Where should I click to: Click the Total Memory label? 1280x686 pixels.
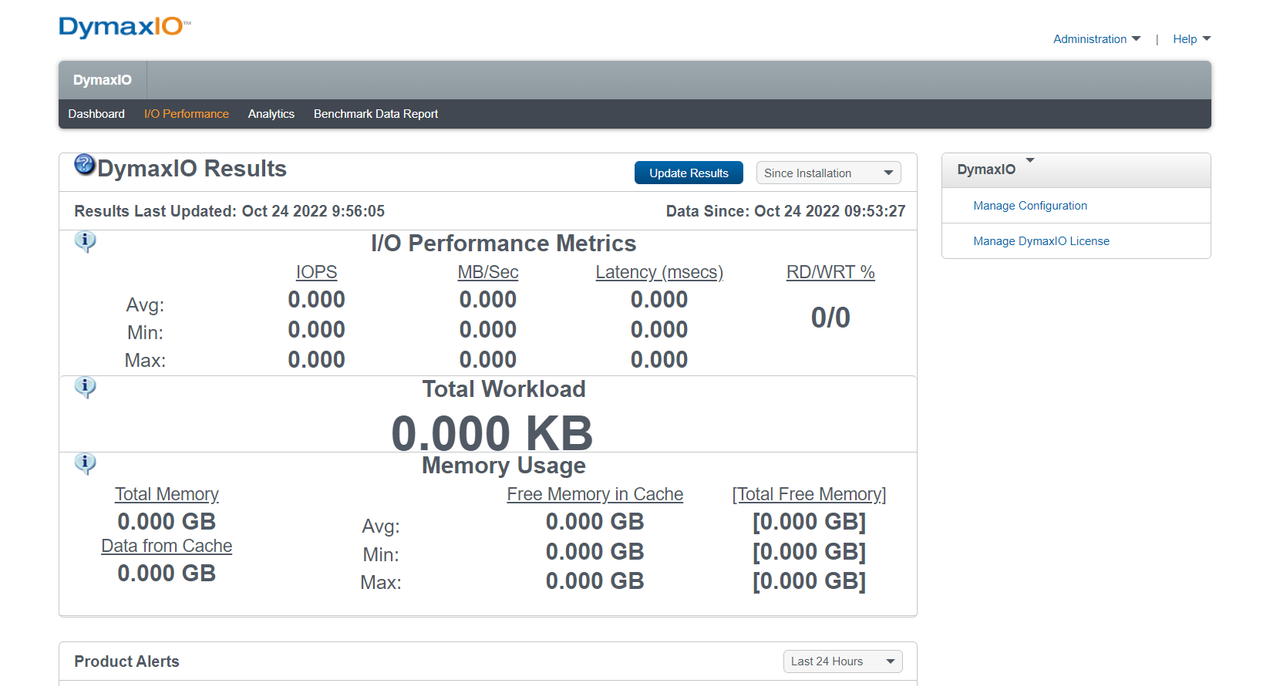(167, 494)
